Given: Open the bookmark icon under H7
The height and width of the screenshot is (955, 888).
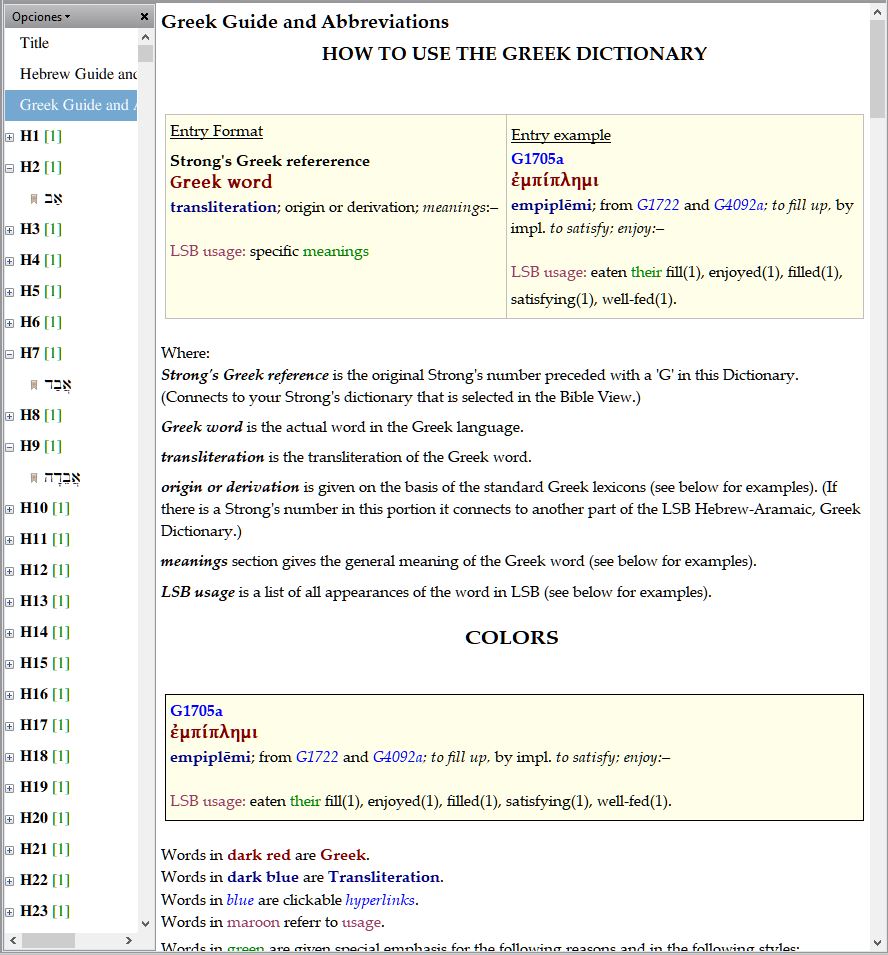Looking at the screenshot, I should click(x=34, y=385).
